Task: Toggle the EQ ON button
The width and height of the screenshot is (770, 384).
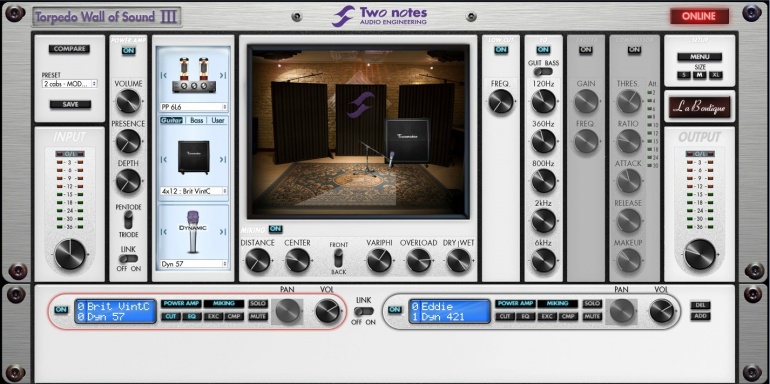Action: click(543, 50)
